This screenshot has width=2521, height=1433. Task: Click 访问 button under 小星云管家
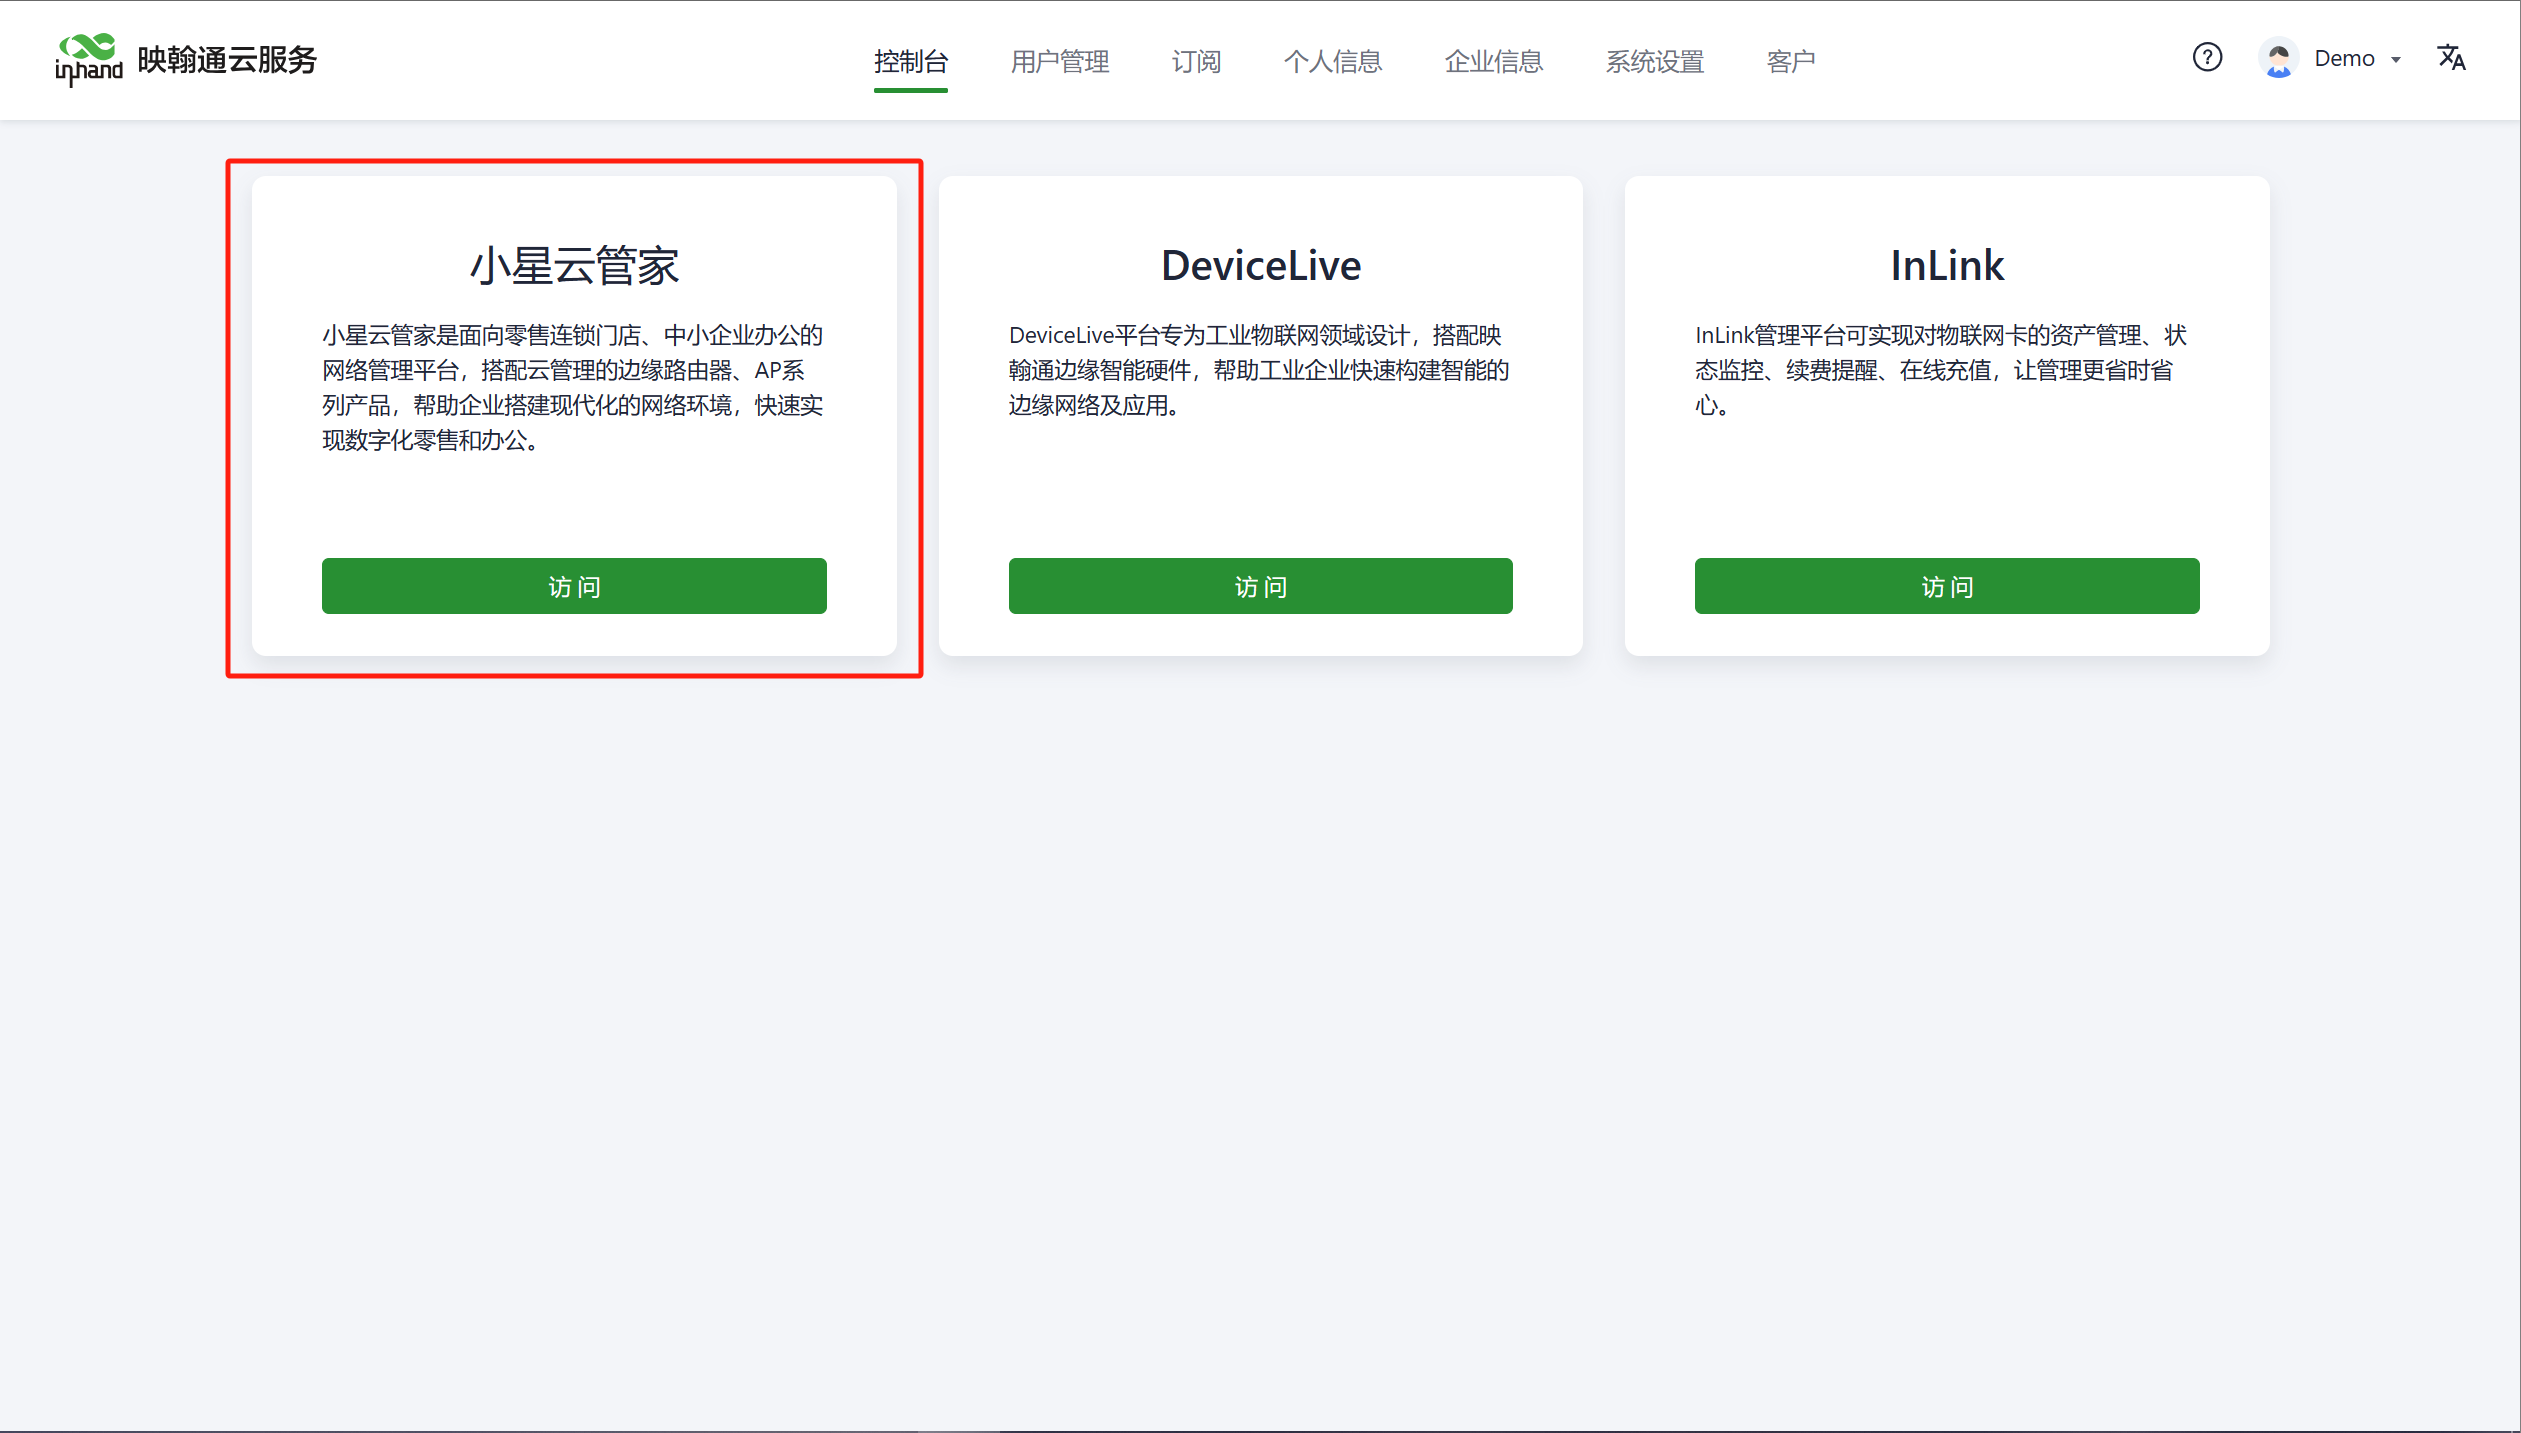[x=574, y=586]
